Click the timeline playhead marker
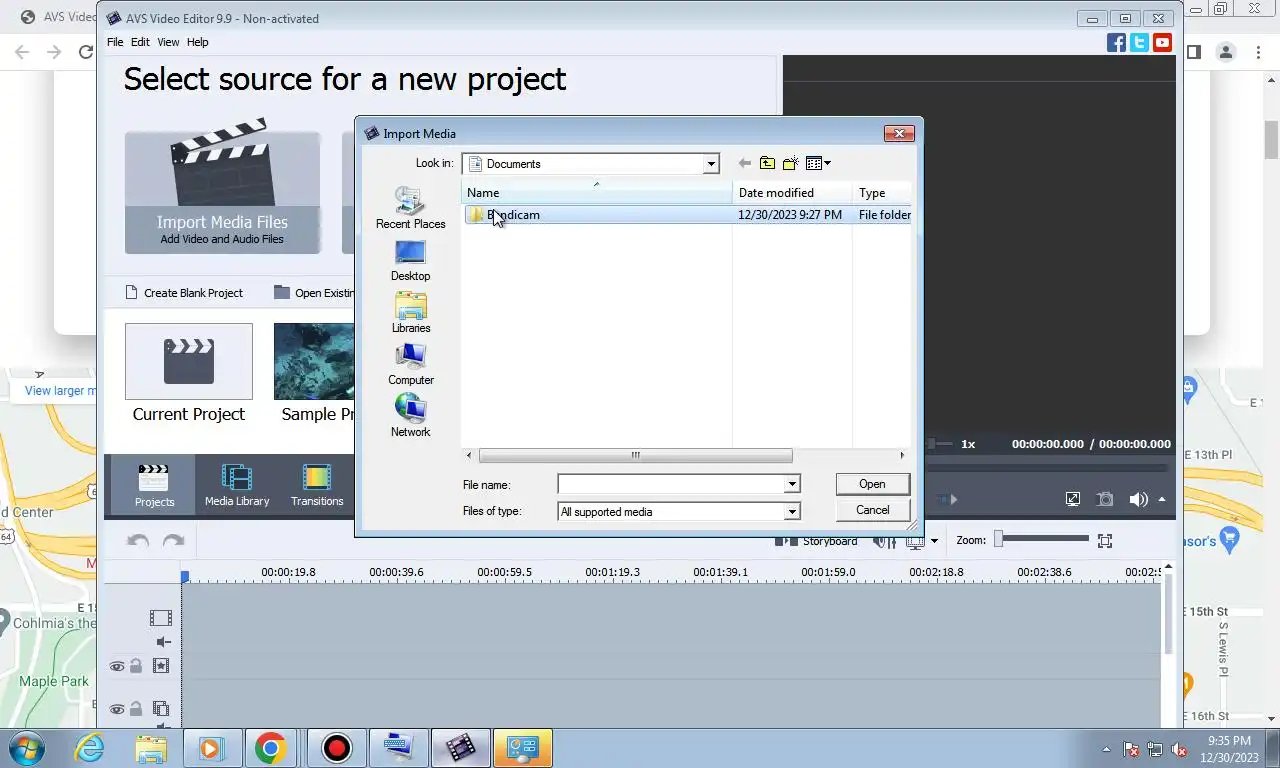This screenshot has width=1280, height=768. tap(185, 577)
